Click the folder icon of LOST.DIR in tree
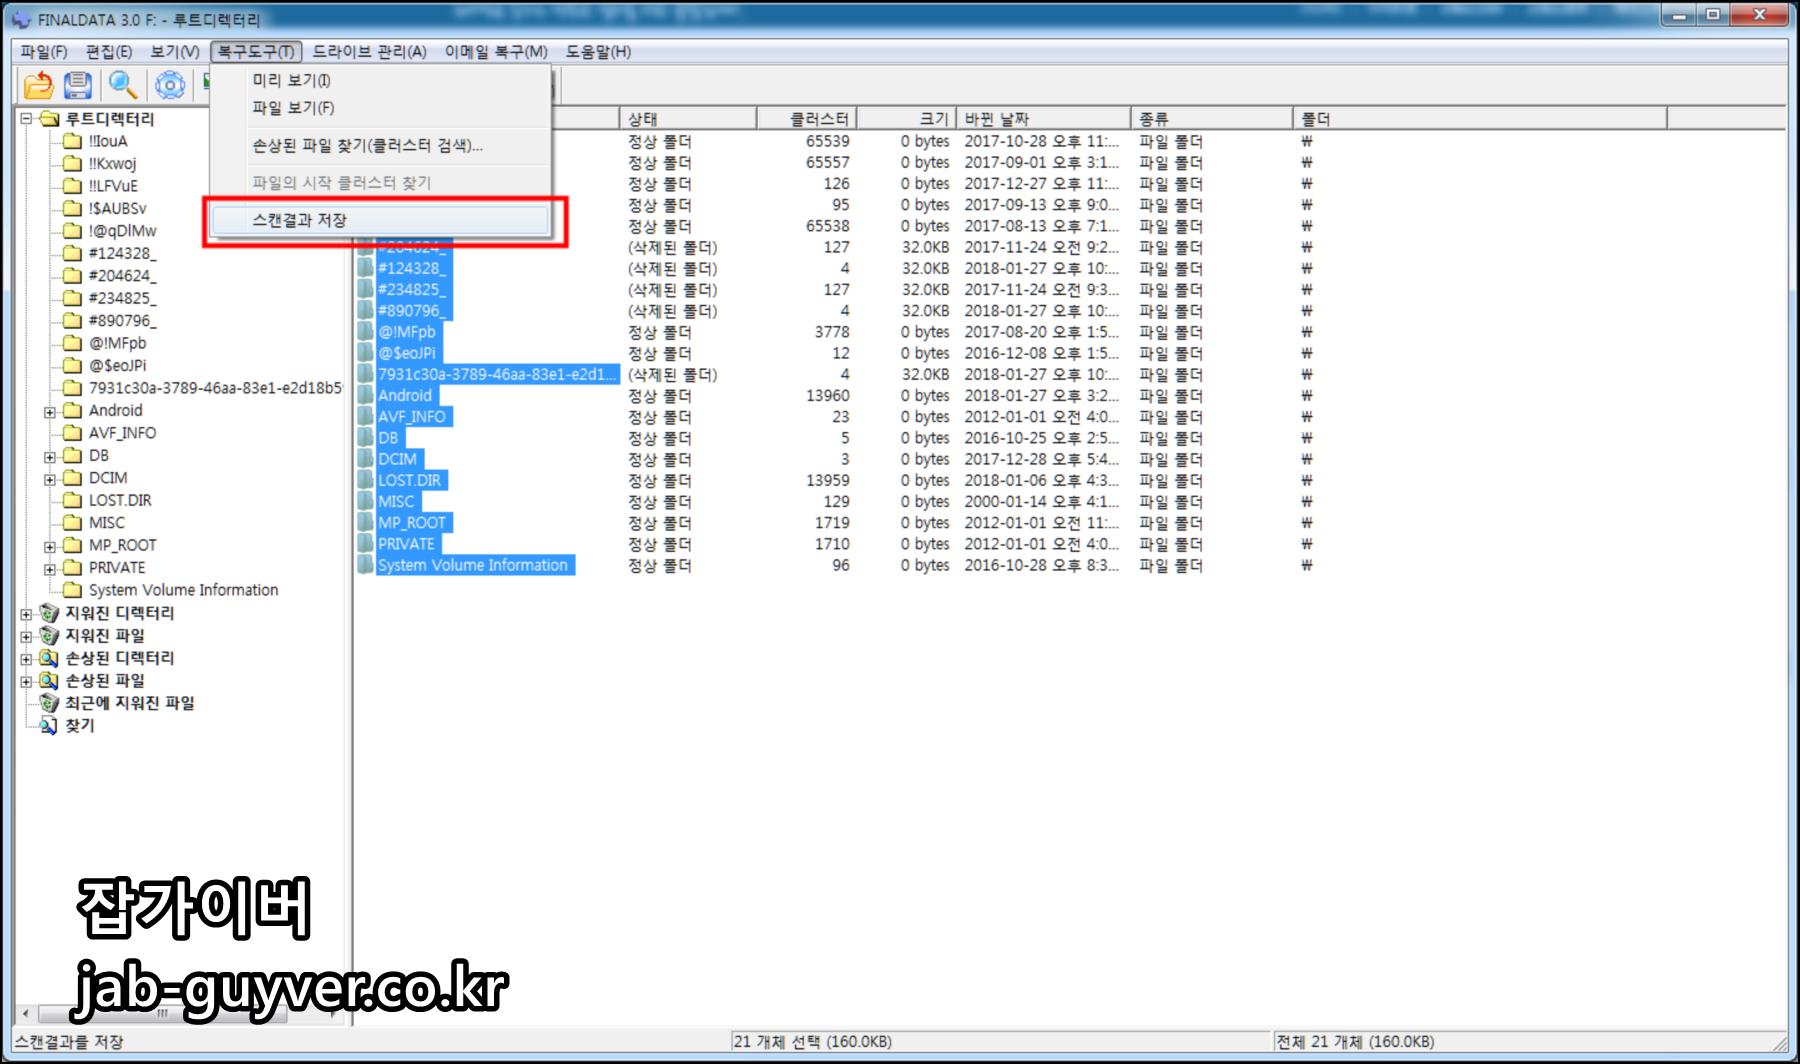Viewport: 1800px width, 1064px height. 72,500
